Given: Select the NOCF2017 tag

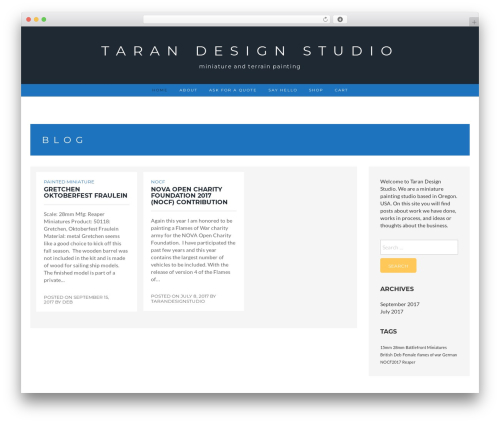Looking at the screenshot, I should [x=391, y=362].
